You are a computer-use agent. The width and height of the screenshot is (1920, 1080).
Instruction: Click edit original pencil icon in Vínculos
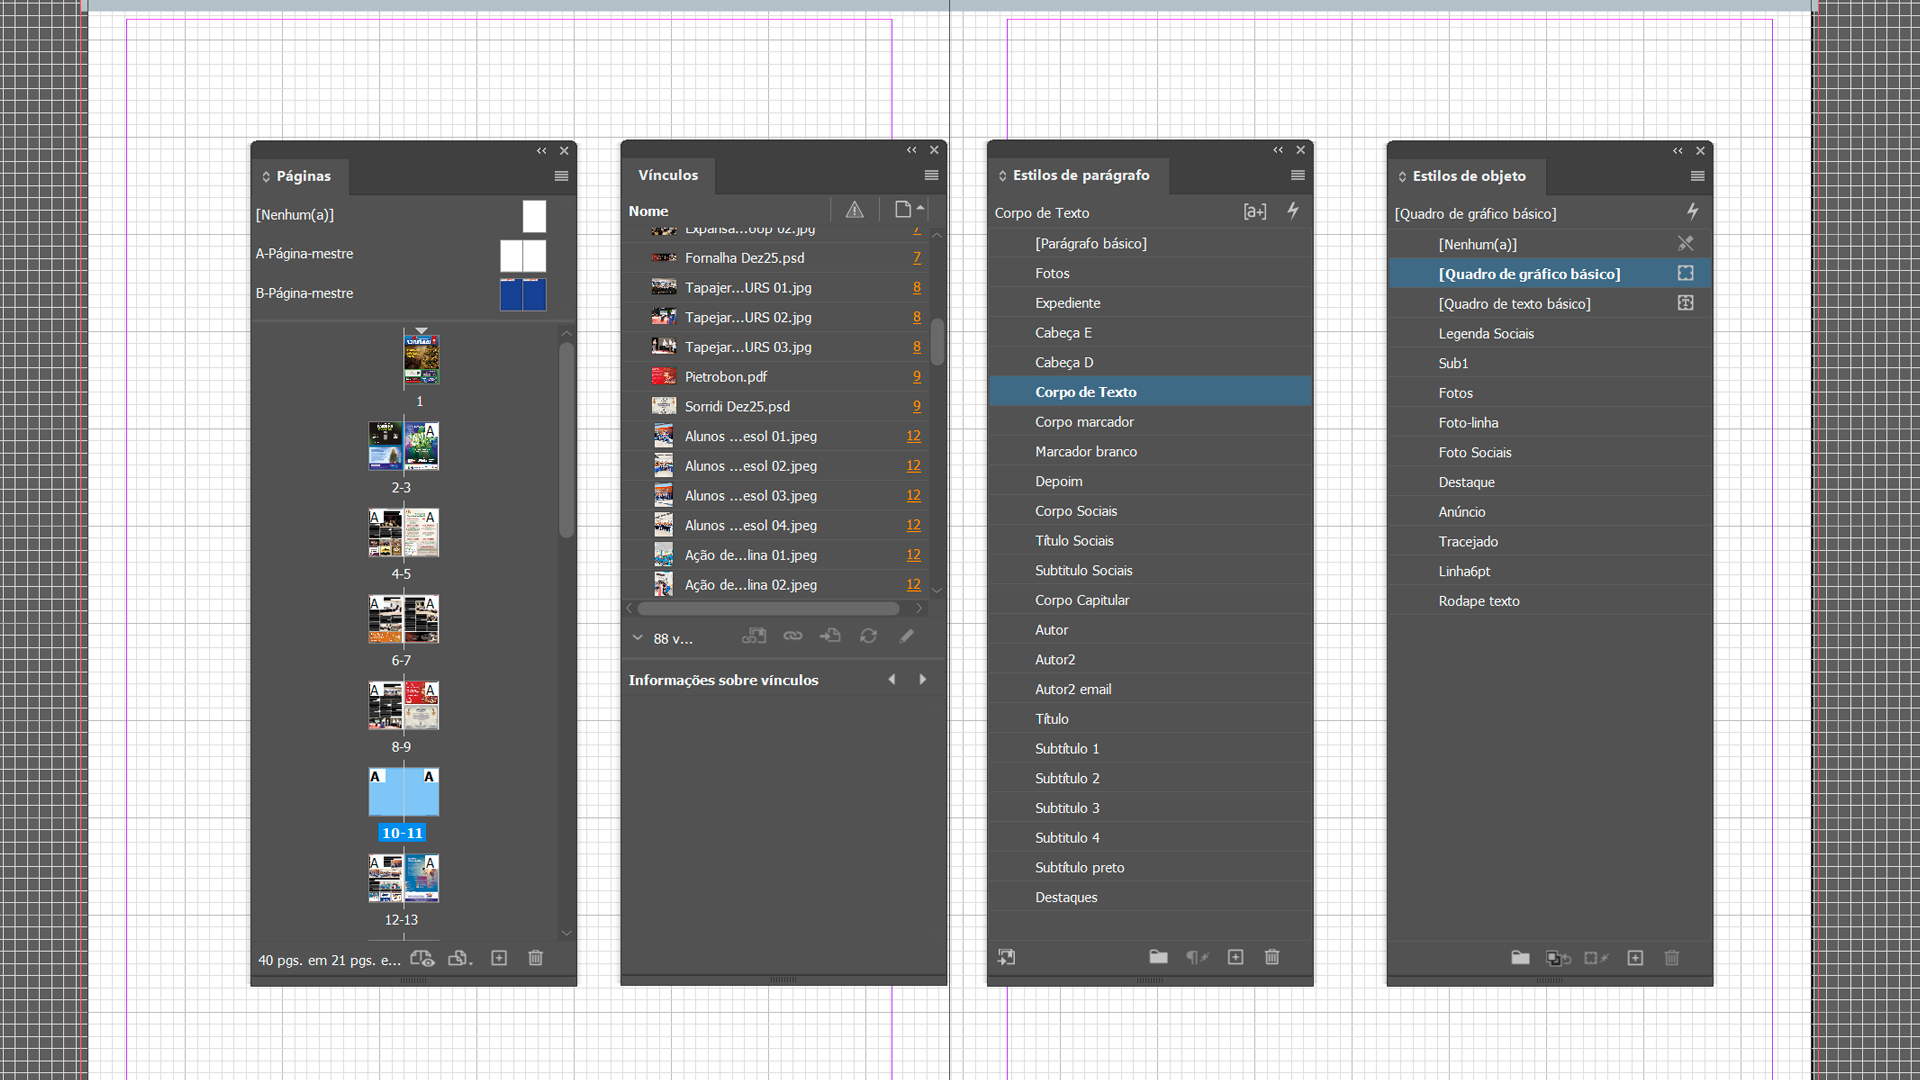click(907, 636)
